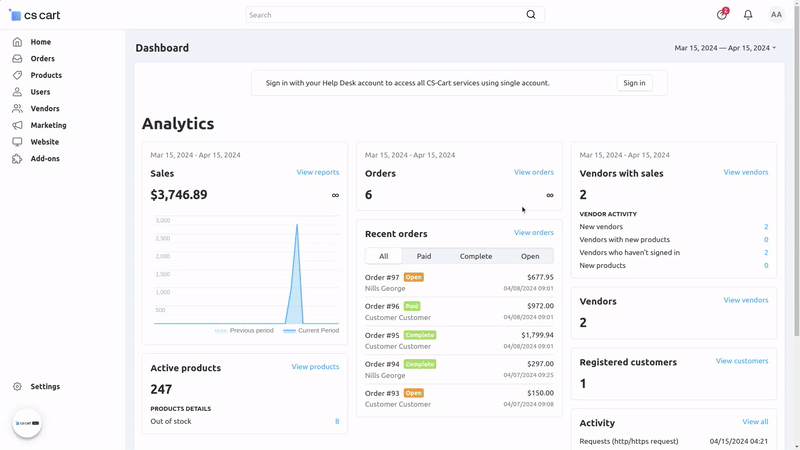Open the AA user avatar menu
Viewport: 800px width, 450px height.
coord(776,15)
